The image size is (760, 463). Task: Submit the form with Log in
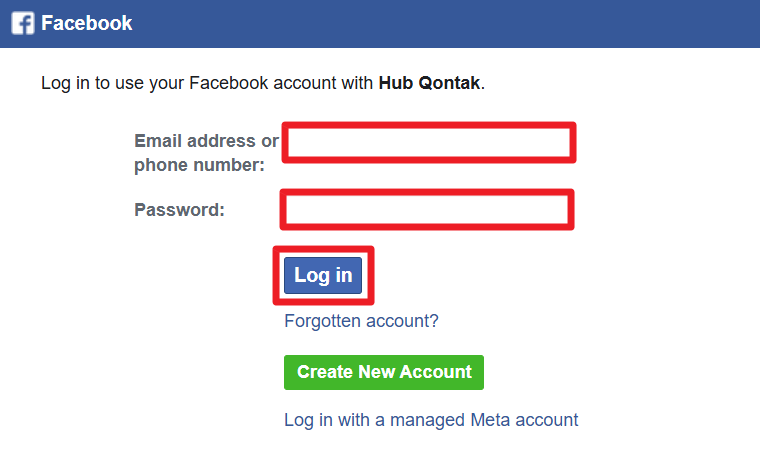(323, 275)
